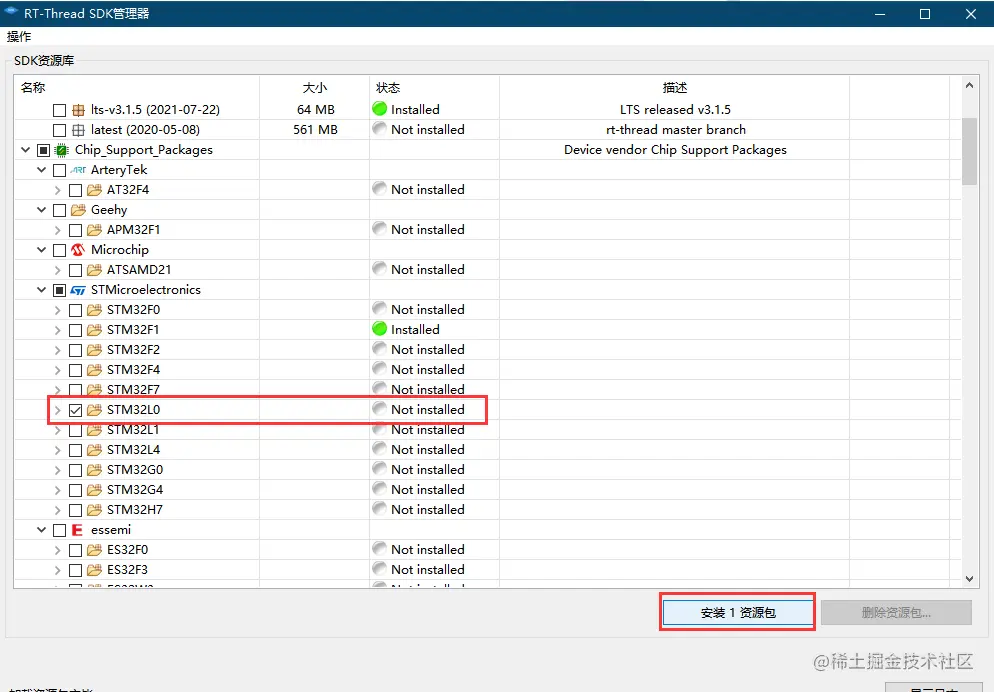Click the STM32L4 folder icon
Viewport: 994px width, 692px height.
pos(94,450)
